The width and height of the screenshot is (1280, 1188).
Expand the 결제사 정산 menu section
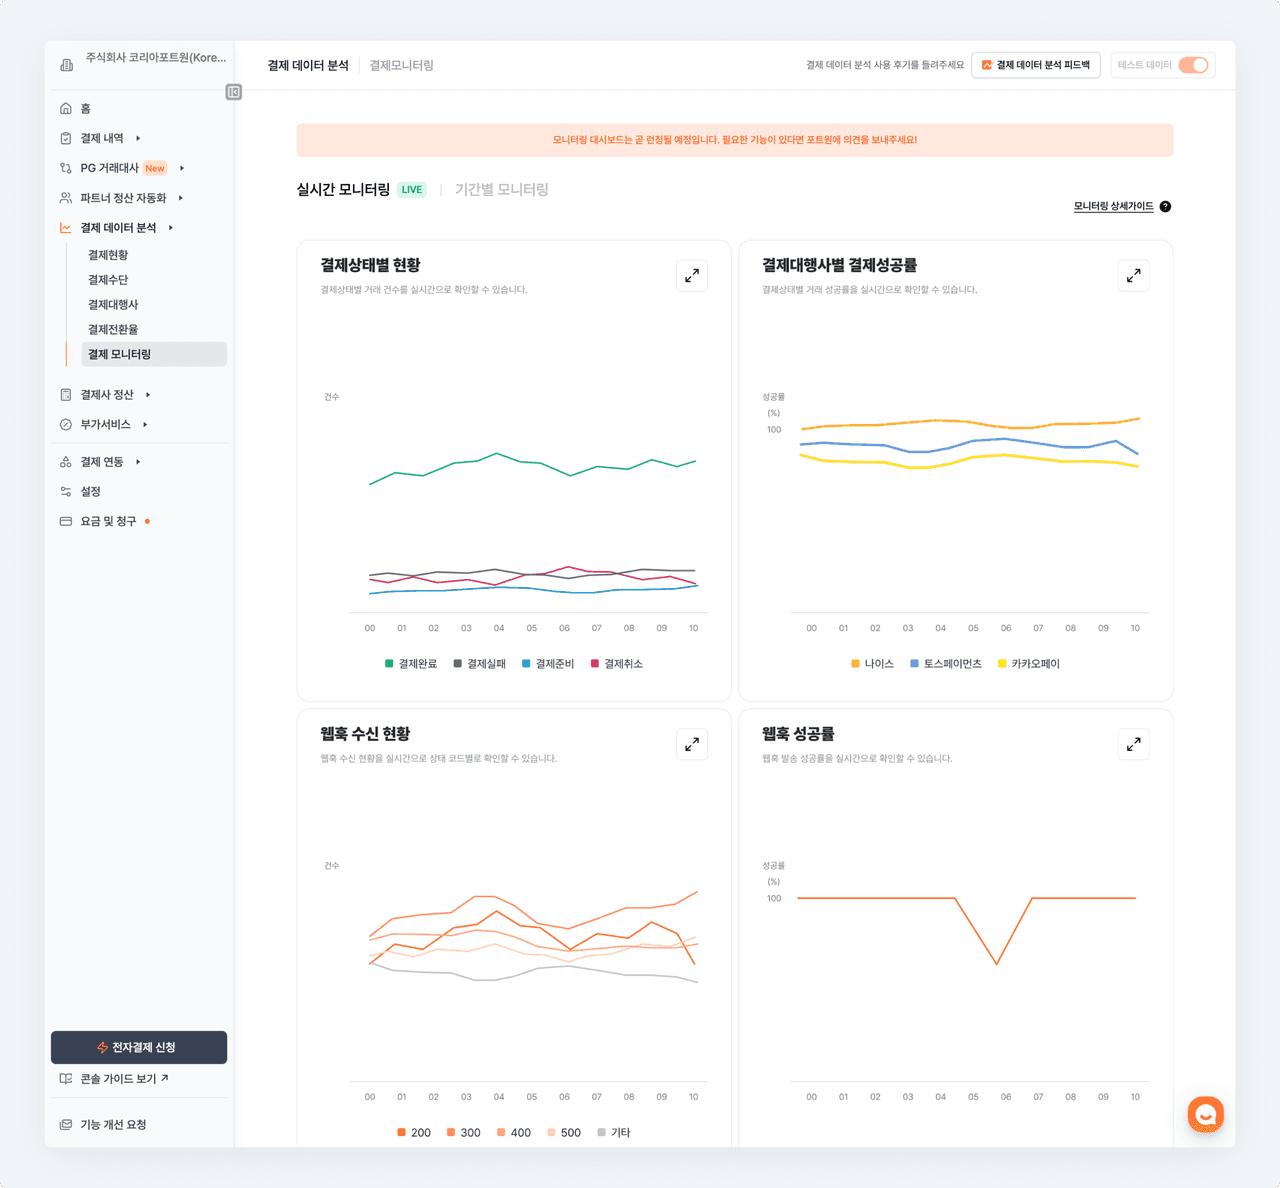(148, 395)
